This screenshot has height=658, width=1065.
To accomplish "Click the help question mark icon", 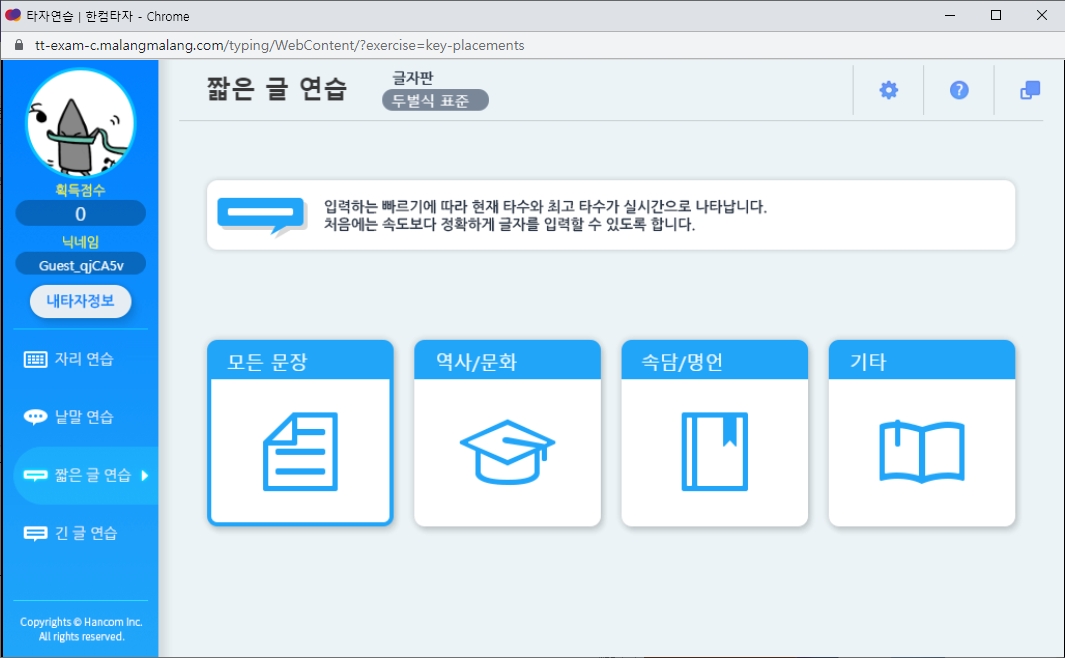I will (958, 89).
